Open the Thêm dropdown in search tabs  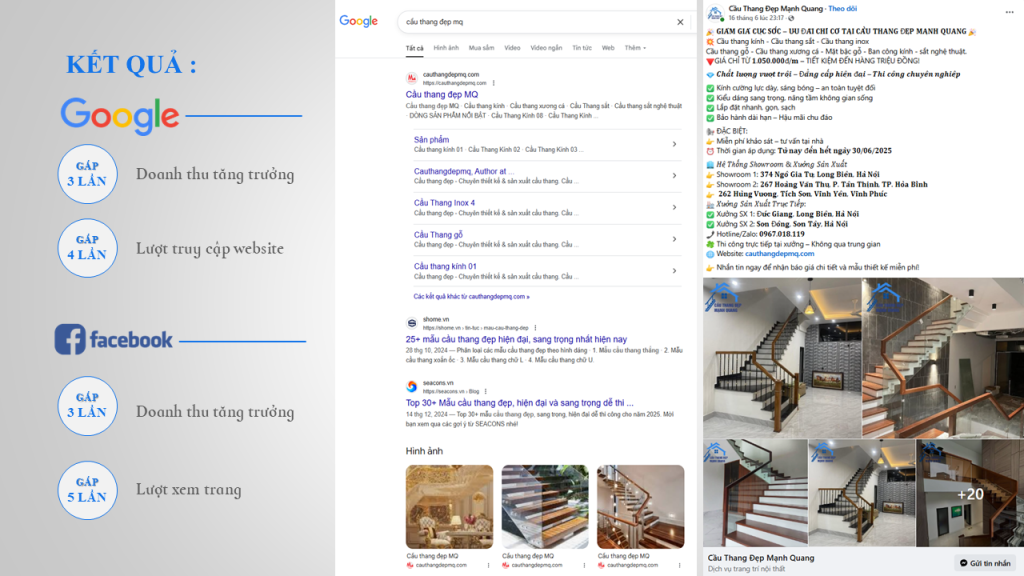pos(635,48)
